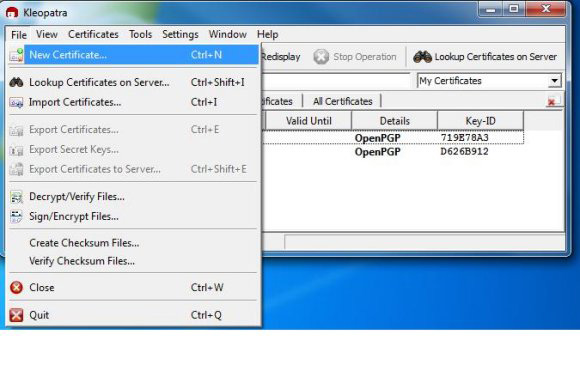Select Export Secret Keys... menu entry
580x371 pixels.
pos(134,150)
